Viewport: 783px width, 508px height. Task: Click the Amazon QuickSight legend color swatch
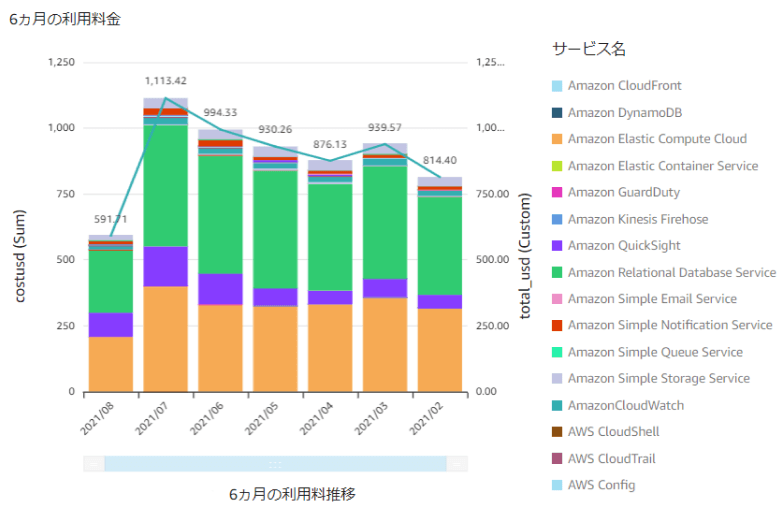tap(557, 246)
